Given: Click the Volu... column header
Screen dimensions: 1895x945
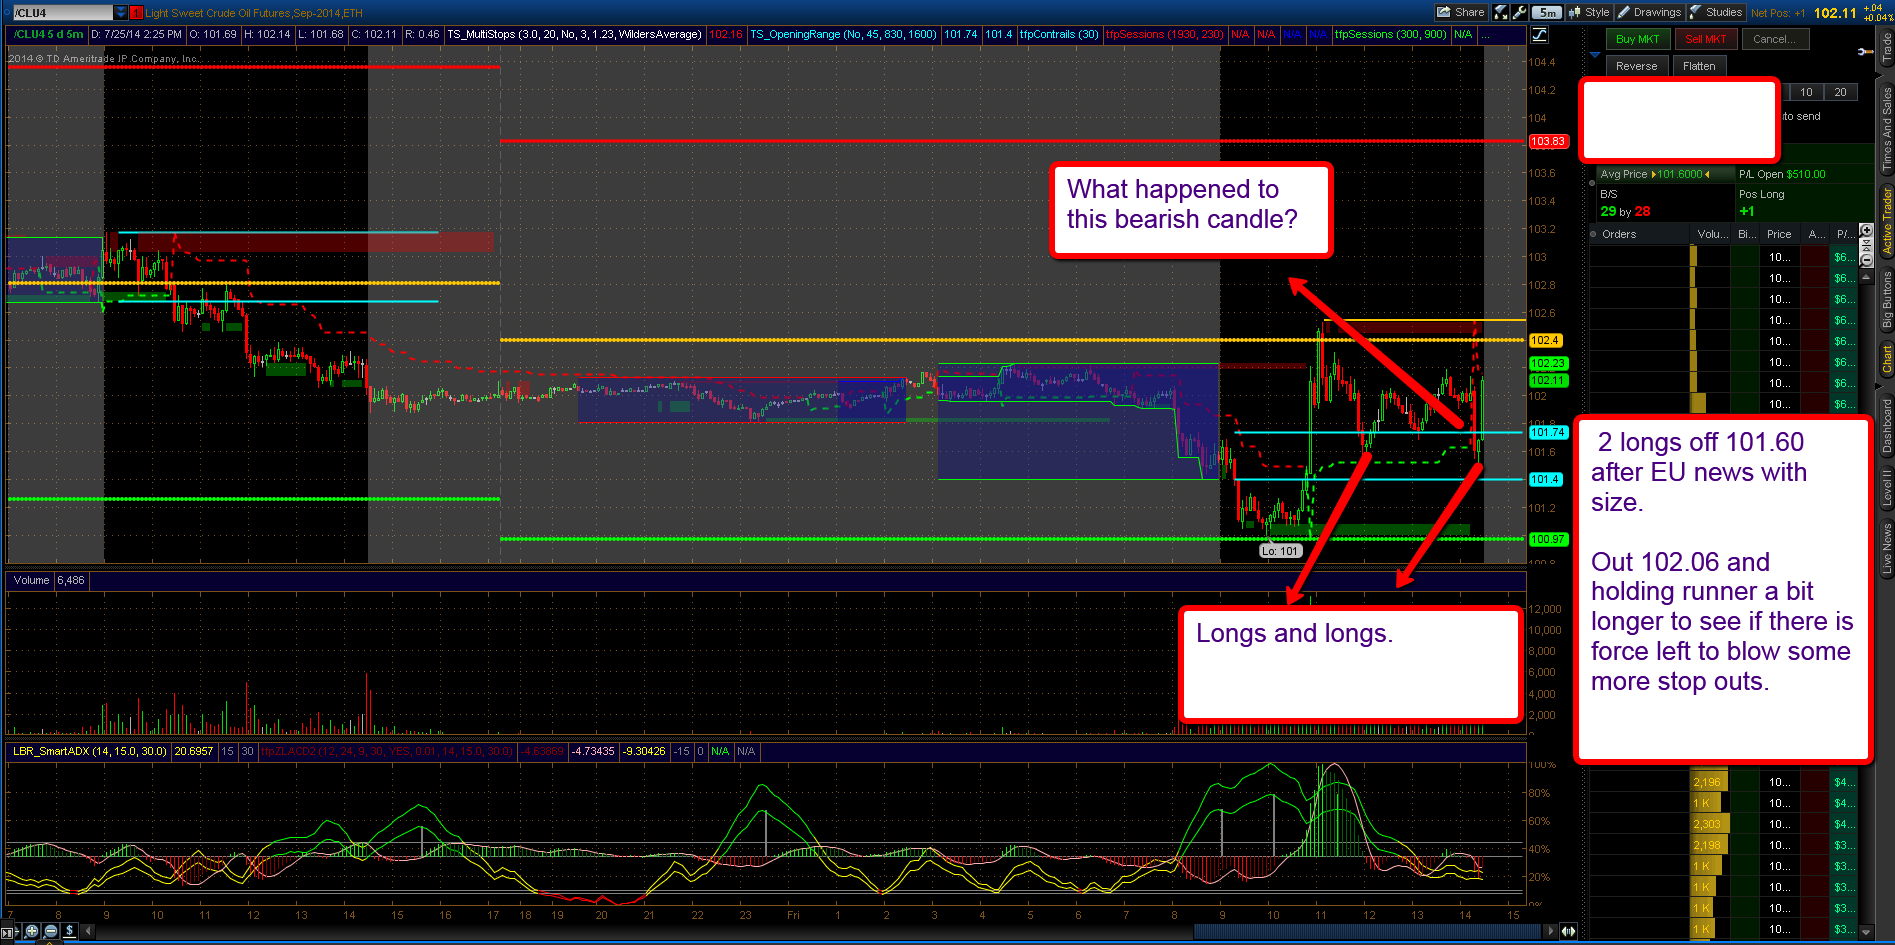Looking at the screenshot, I should pos(1711,234).
